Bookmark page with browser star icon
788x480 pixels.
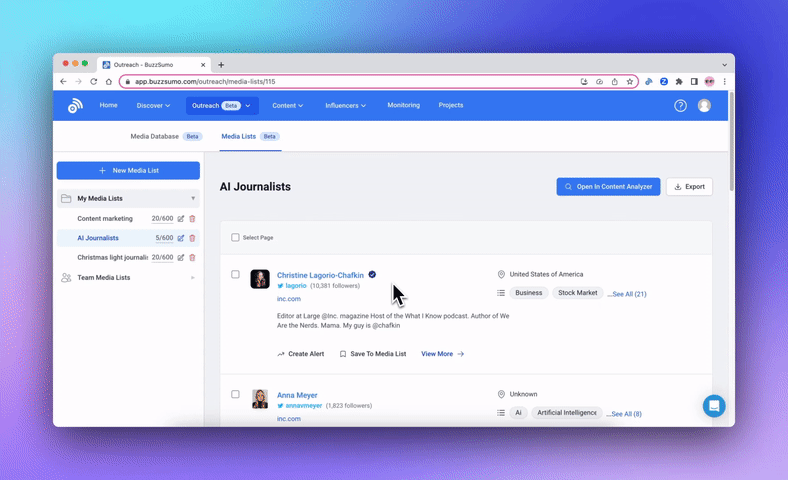[630, 82]
